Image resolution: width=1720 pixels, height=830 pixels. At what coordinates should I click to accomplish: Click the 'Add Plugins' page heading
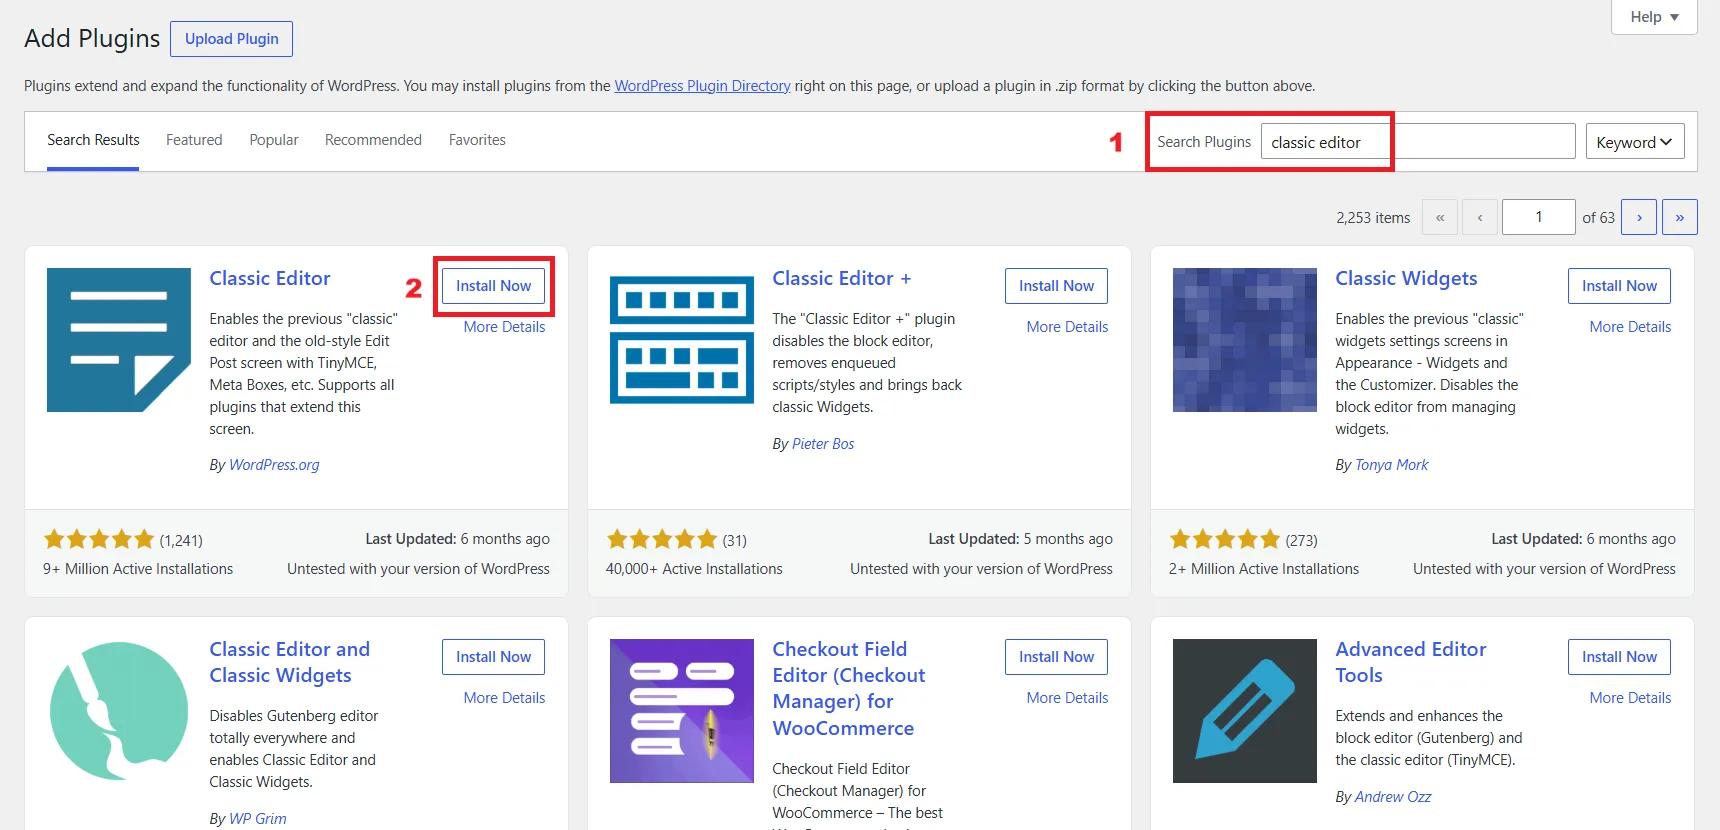[92, 38]
